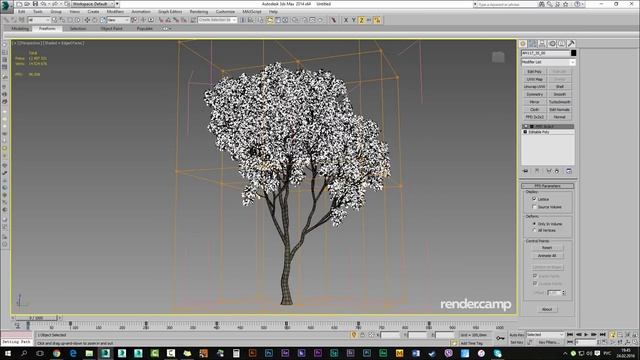640x360 pixels.
Task: Click Viber icon in the taskbar
Action: click(449, 353)
